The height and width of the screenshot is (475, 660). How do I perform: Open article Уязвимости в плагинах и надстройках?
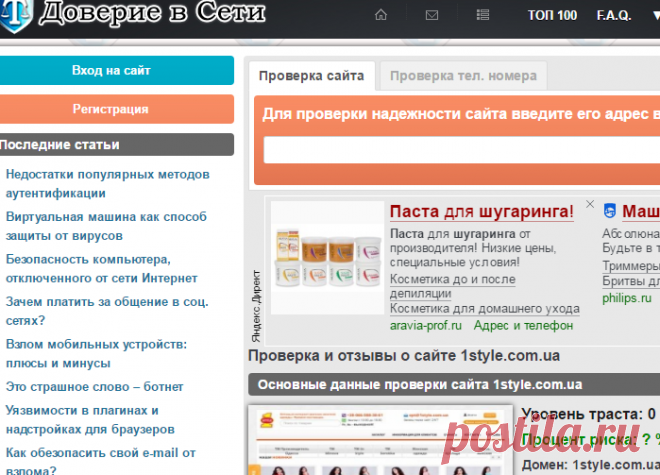[x=90, y=420]
